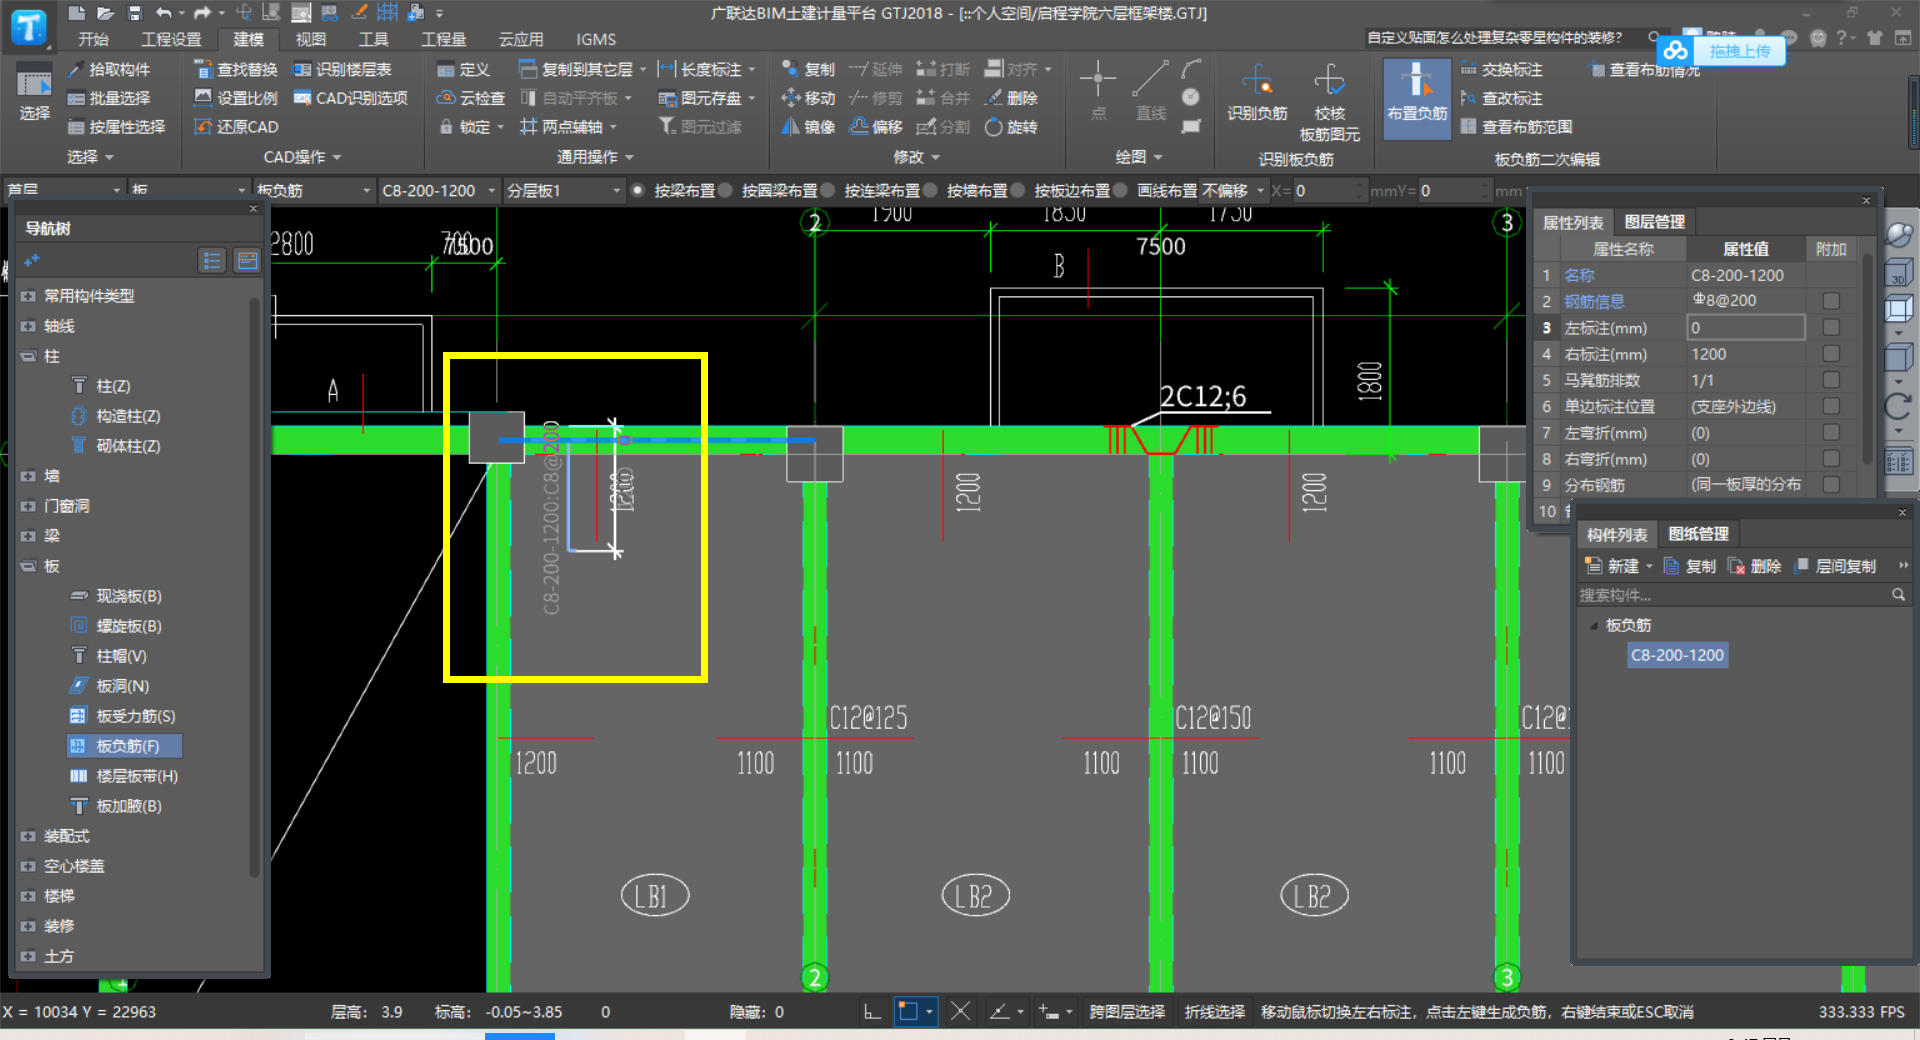Viewport: 1920px width, 1040px height.
Task: Click 查改标注 (check and edit annotation)
Action: coord(1501,98)
